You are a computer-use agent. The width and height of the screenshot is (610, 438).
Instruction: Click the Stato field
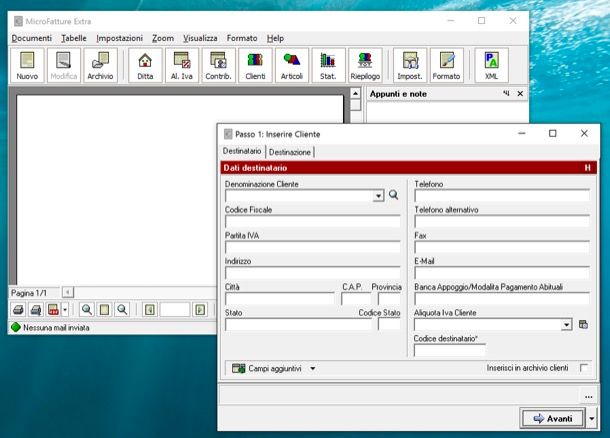(298, 324)
